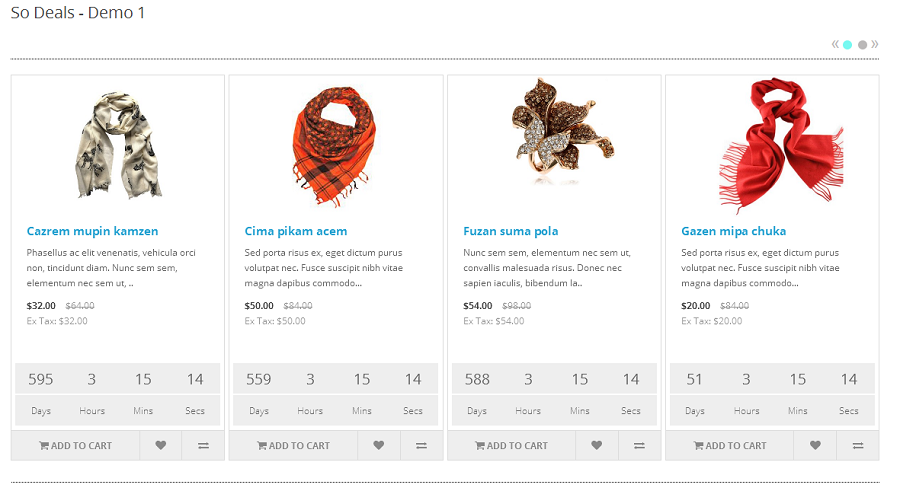The width and height of the screenshot is (900, 491).
Task: Add Fuzan suma pola to wishlist
Action: pos(597,446)
